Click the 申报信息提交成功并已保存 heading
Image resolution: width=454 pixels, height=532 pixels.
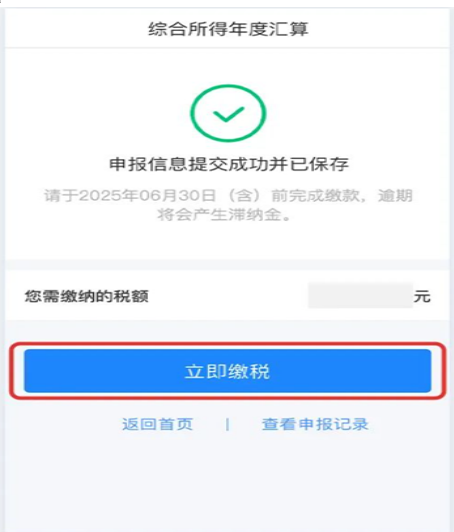coord(228,164)
